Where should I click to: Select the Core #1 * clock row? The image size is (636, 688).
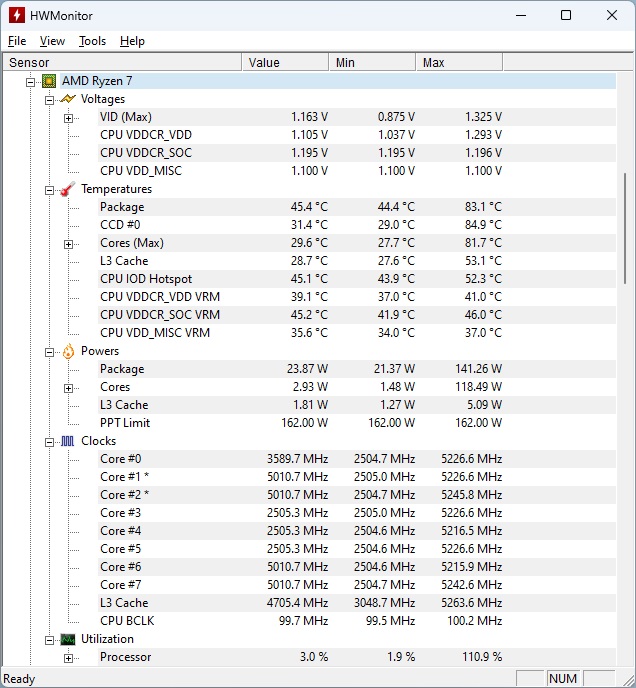[357, 477]
